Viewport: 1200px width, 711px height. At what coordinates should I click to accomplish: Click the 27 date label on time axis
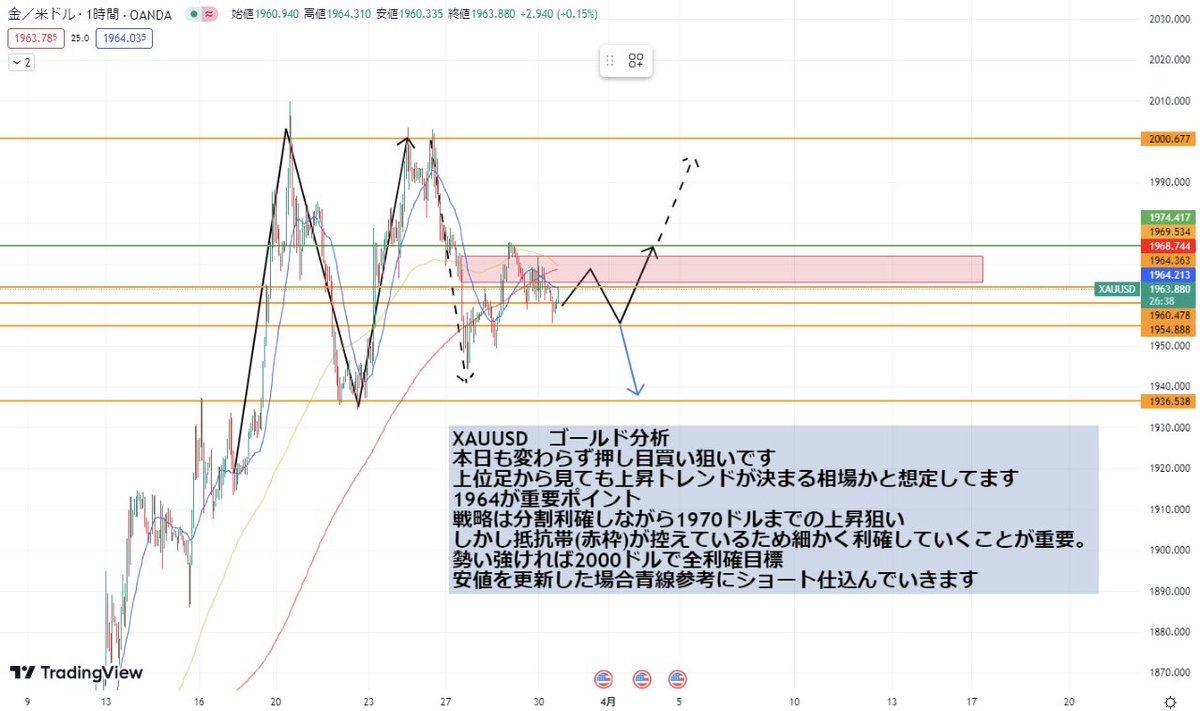point(446,702)
